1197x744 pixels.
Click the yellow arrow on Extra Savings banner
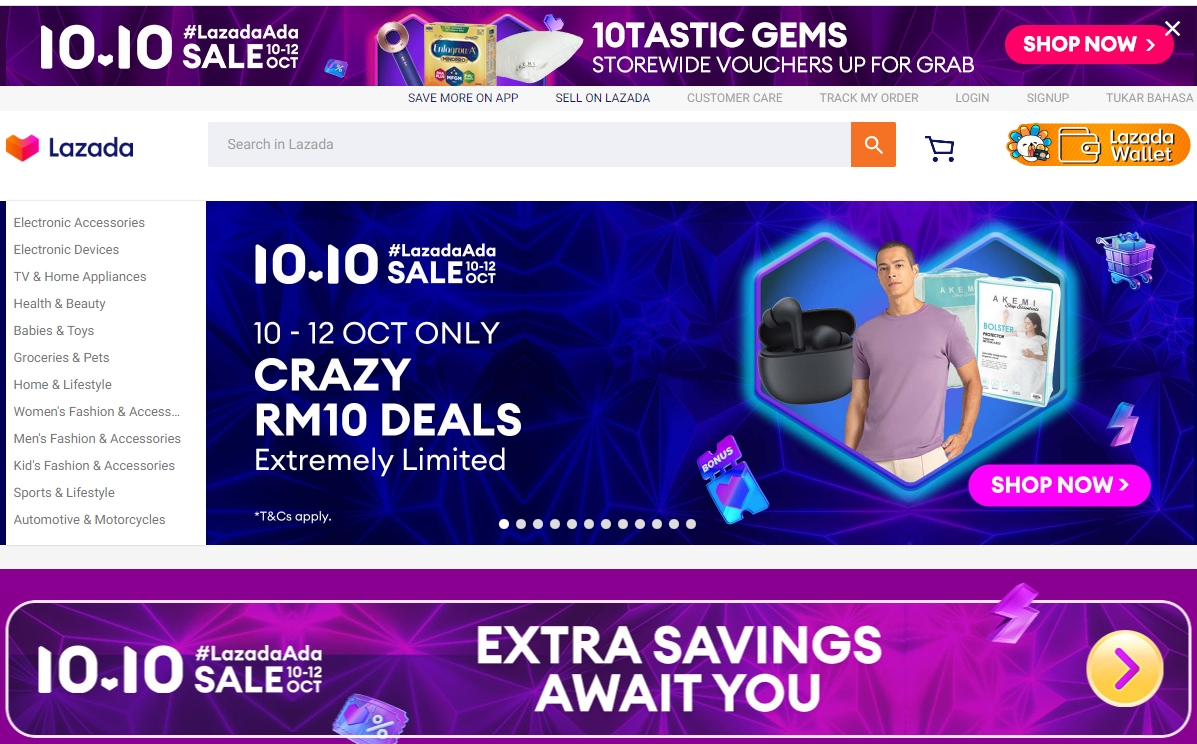1124,668
